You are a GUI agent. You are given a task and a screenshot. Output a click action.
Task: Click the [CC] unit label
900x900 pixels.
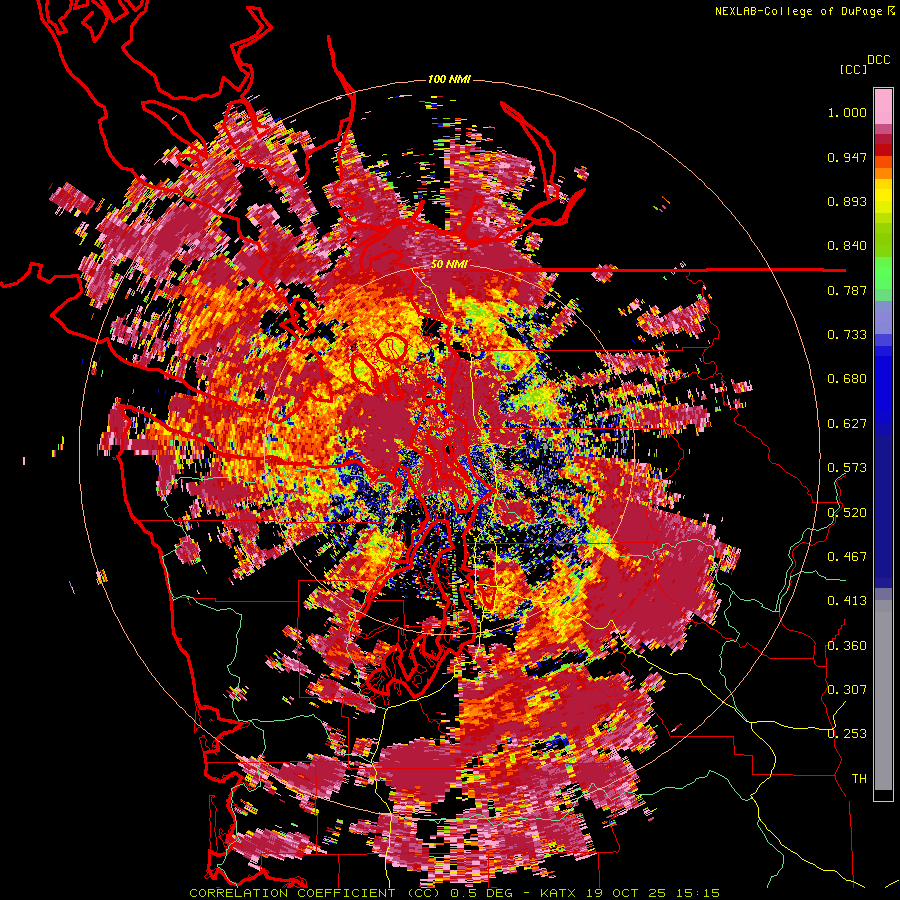853,69
